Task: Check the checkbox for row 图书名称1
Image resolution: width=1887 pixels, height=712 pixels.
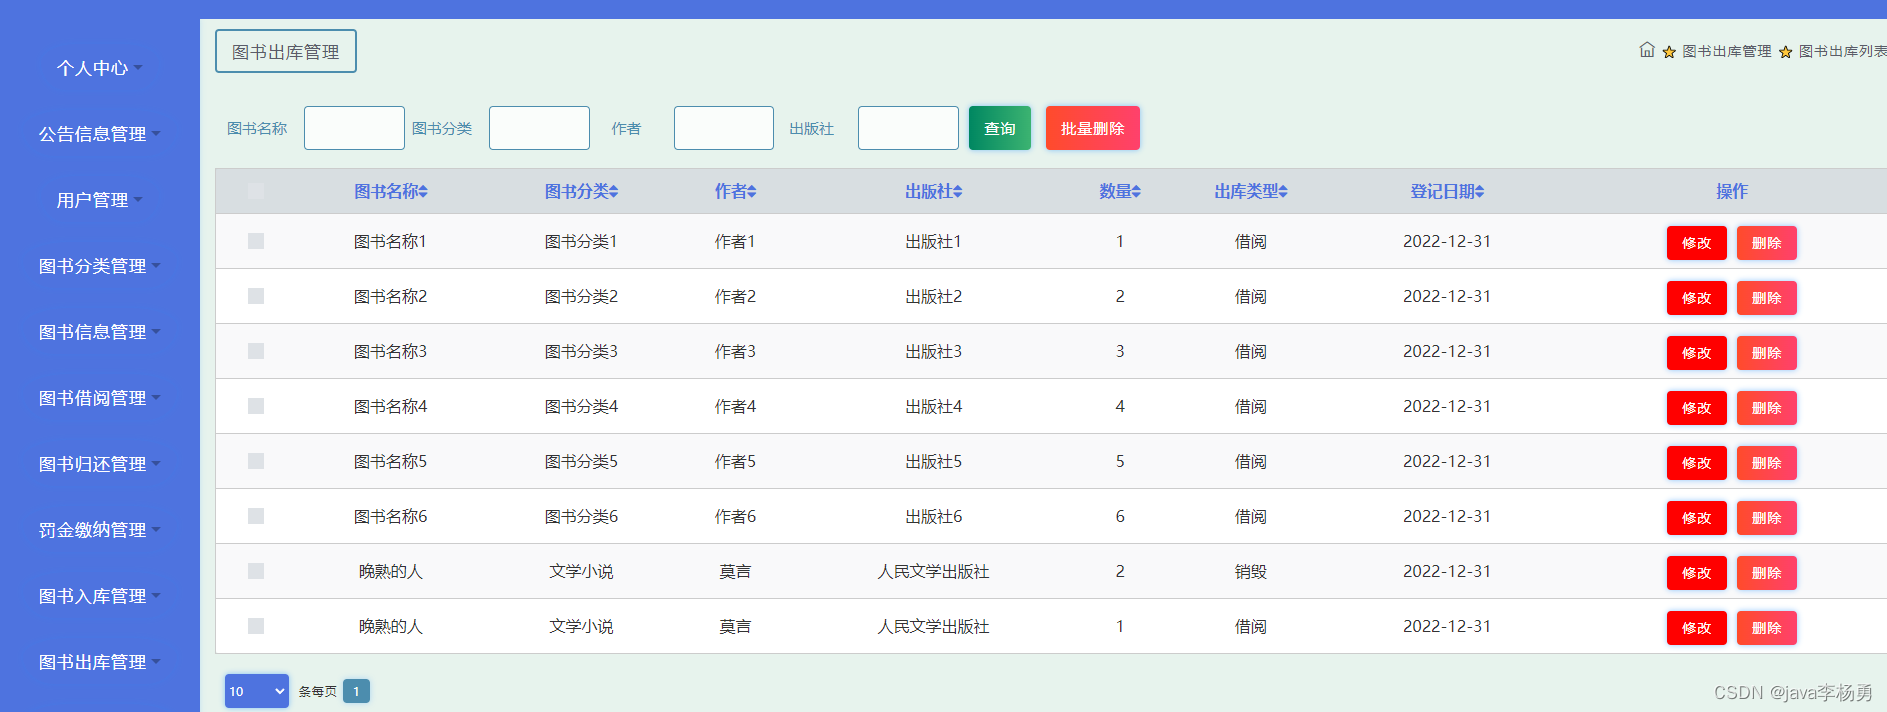Action: tap(256, 241)
